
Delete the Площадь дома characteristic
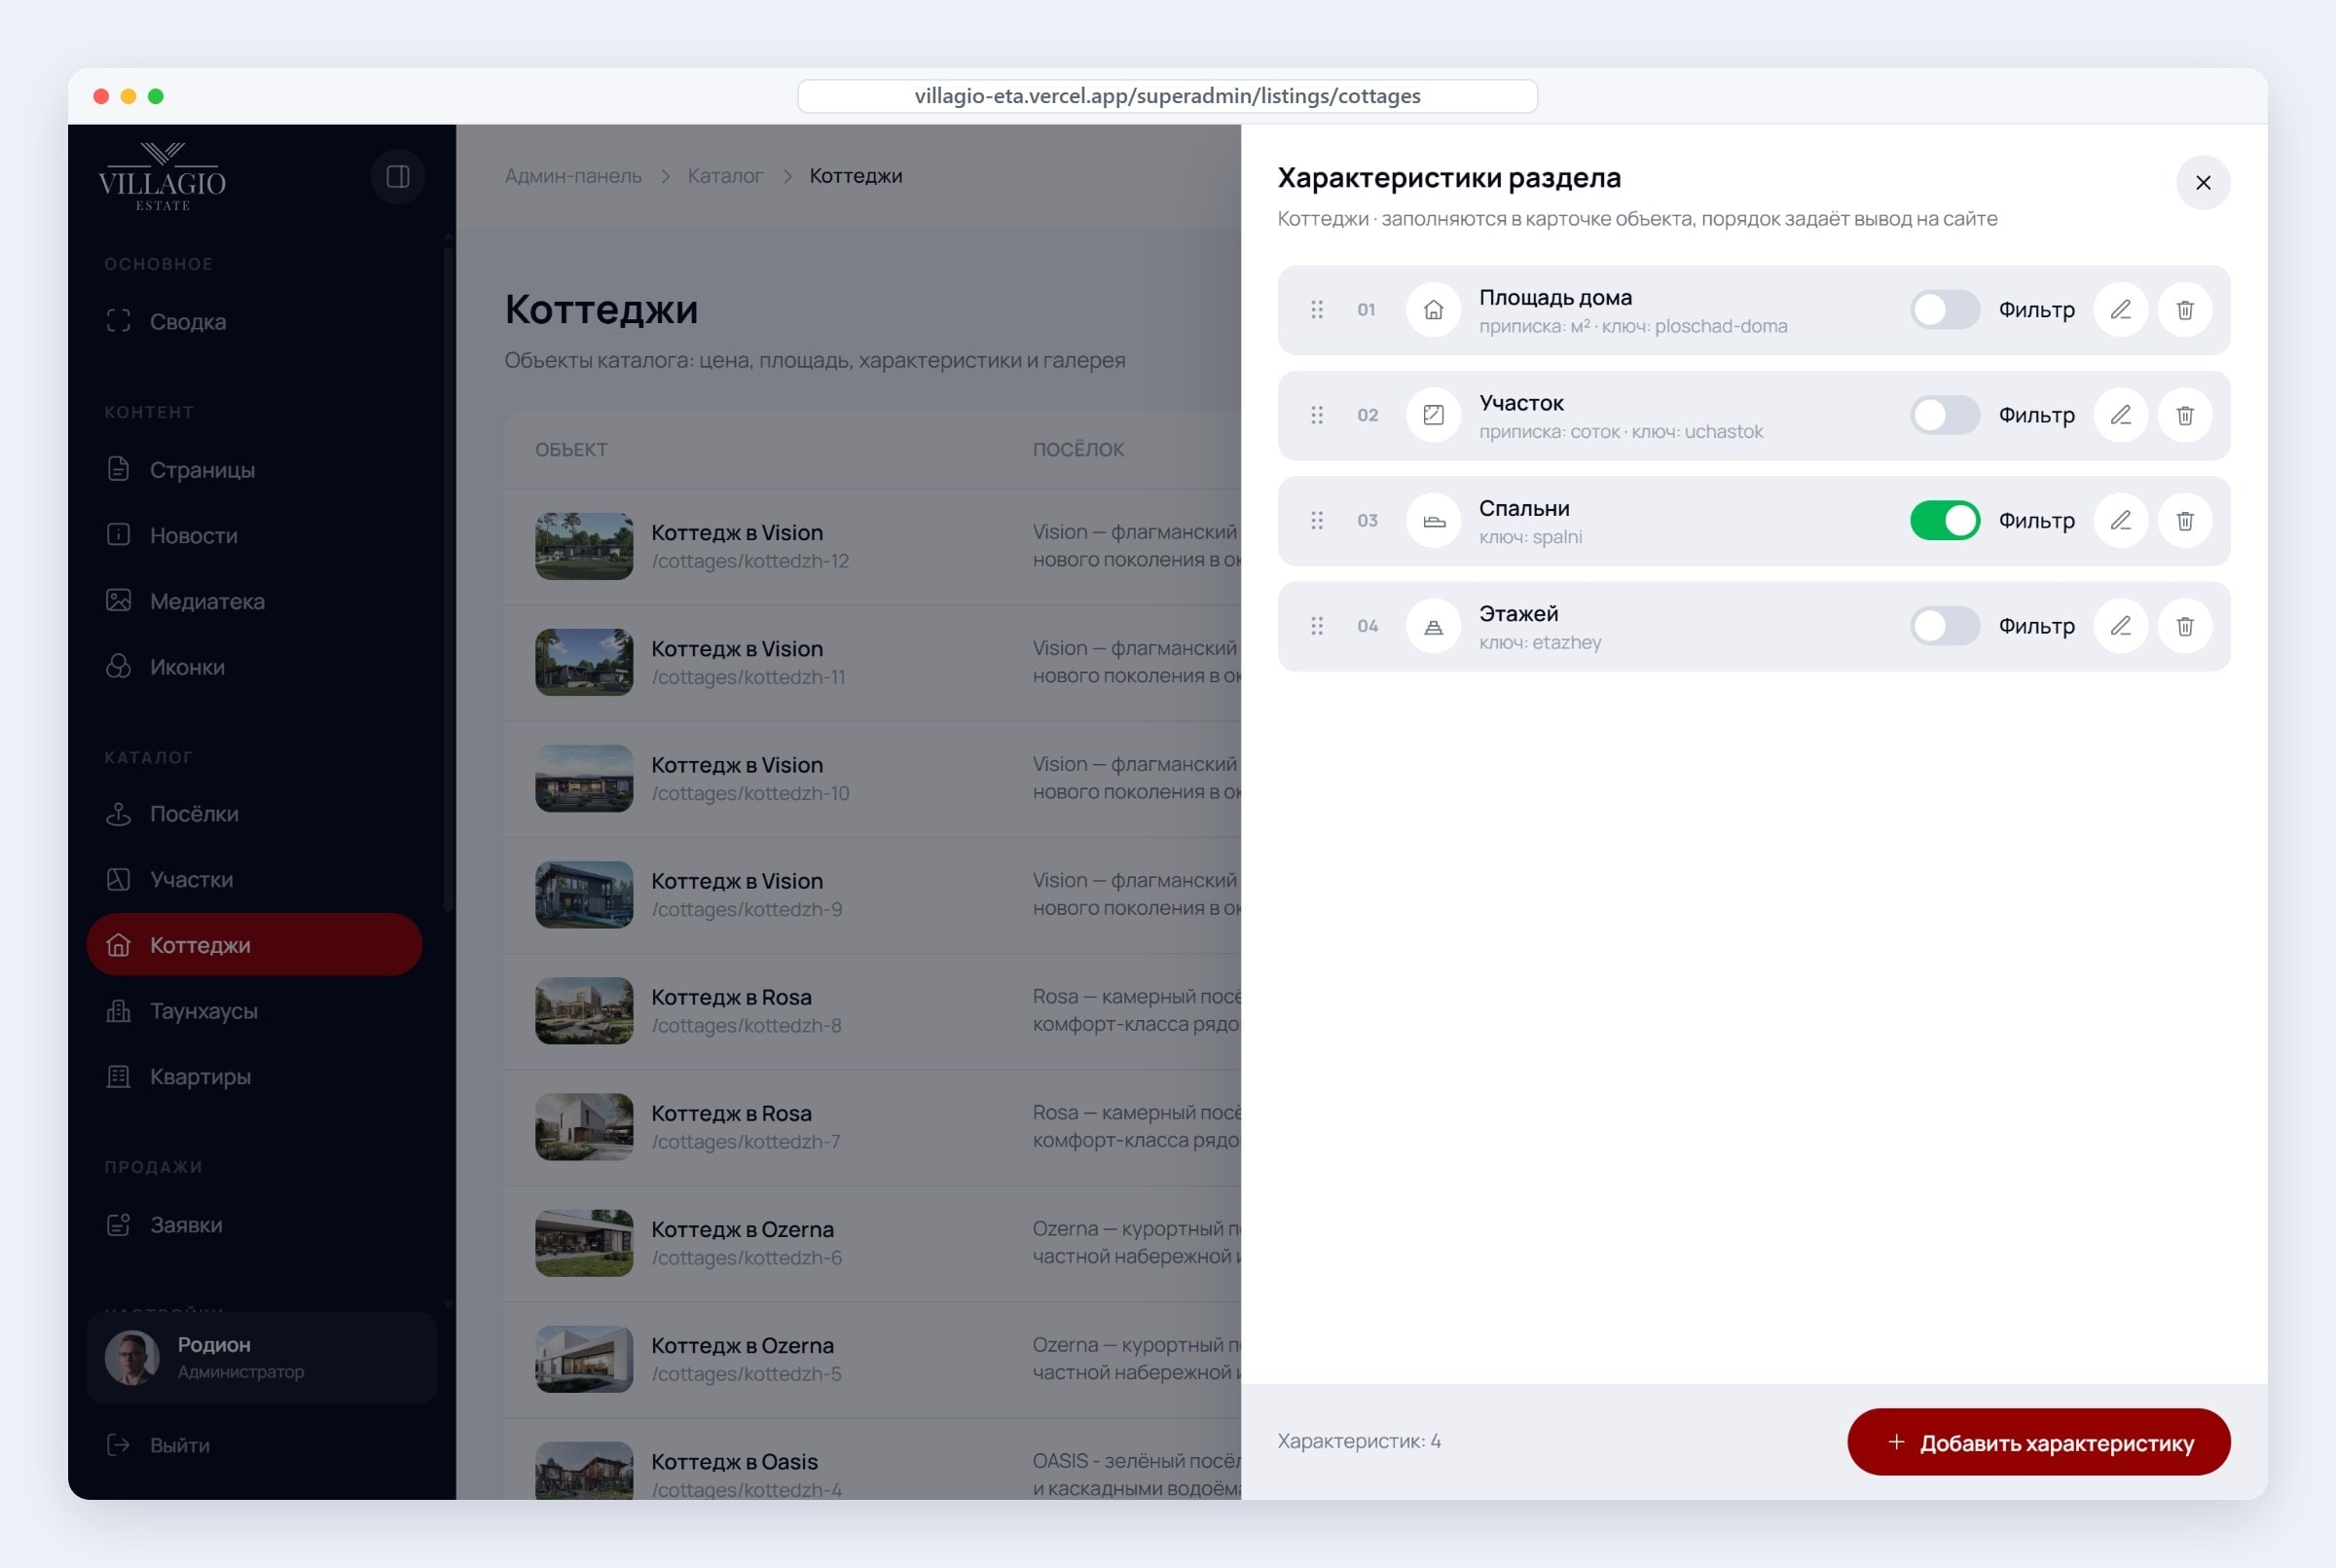(2185, 310)
